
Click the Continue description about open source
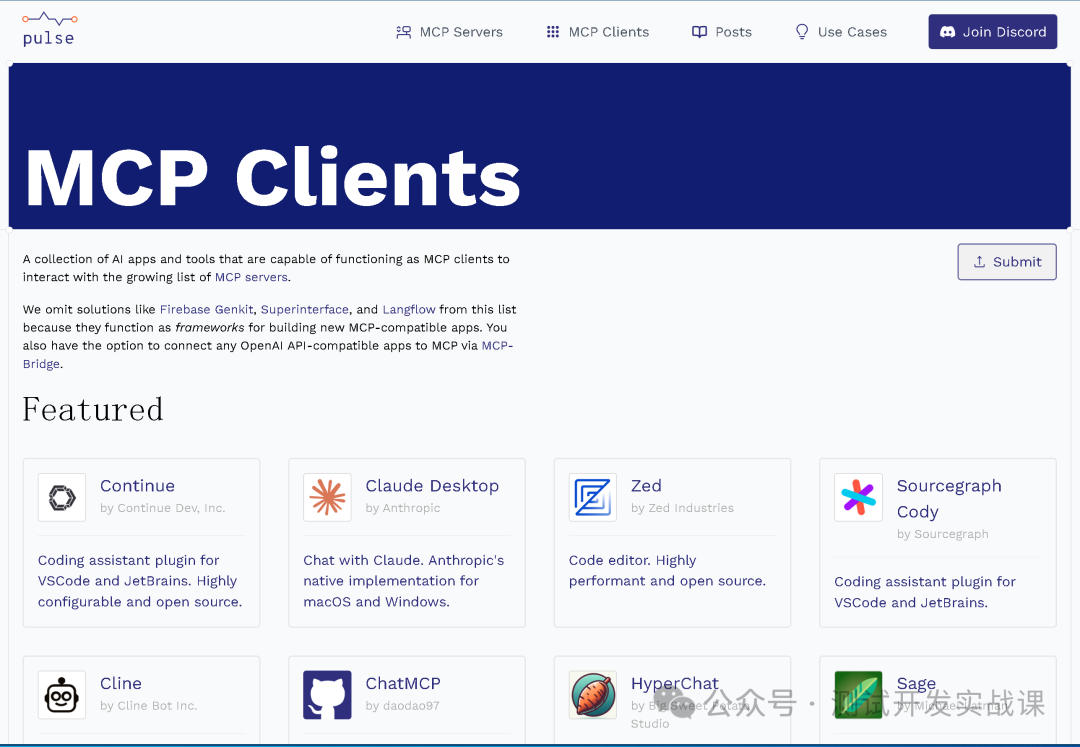tap(140, 581)
